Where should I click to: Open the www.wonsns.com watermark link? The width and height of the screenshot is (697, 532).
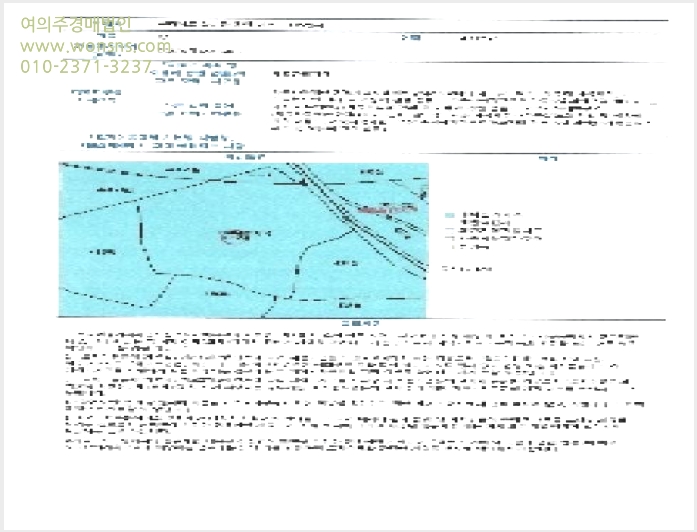[x=96, y=46]
